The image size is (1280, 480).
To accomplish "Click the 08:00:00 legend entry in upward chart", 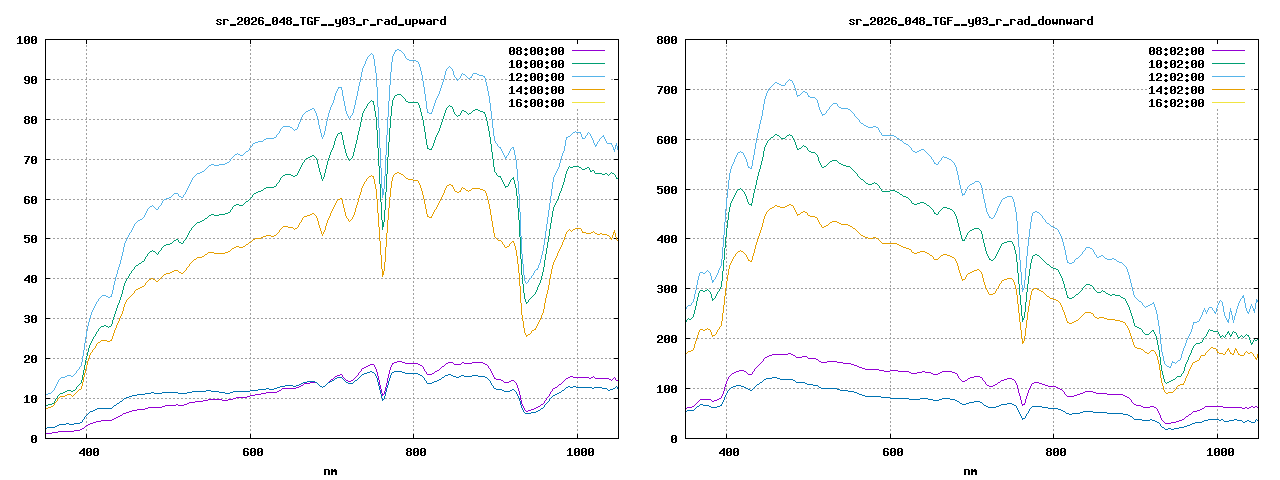I will pos(536,51).
